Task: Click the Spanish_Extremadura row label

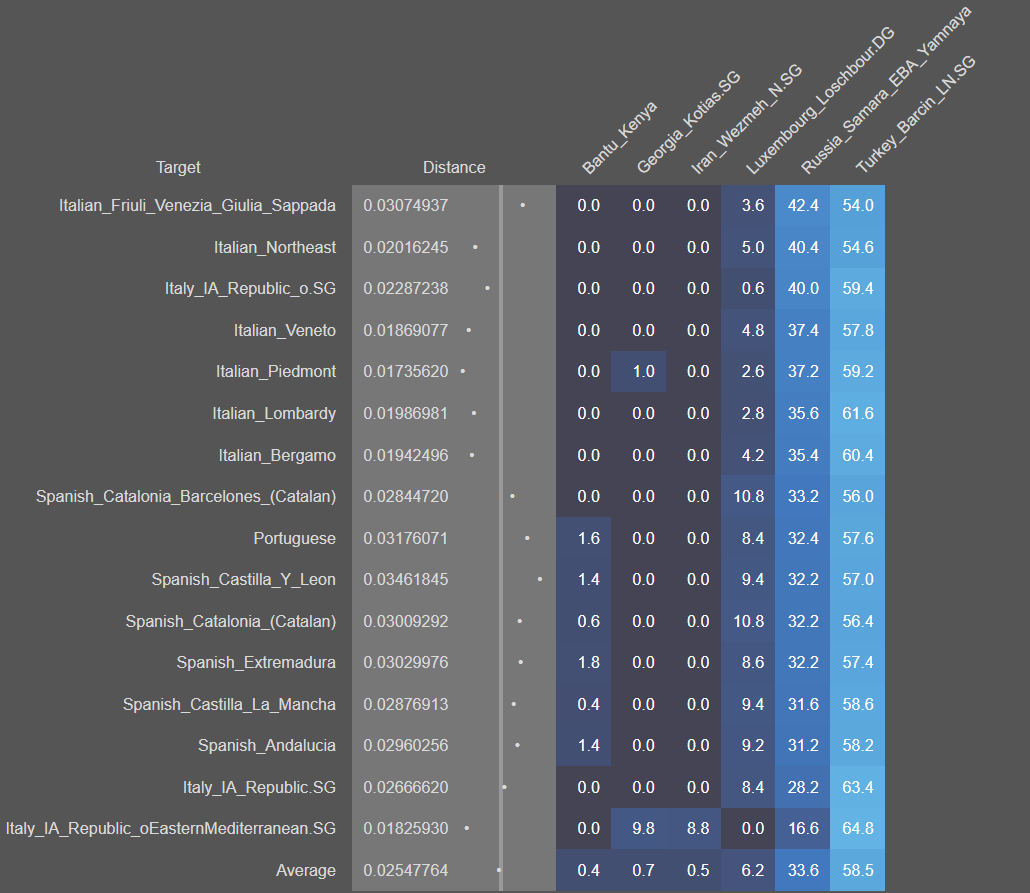Action: (256, 662)
